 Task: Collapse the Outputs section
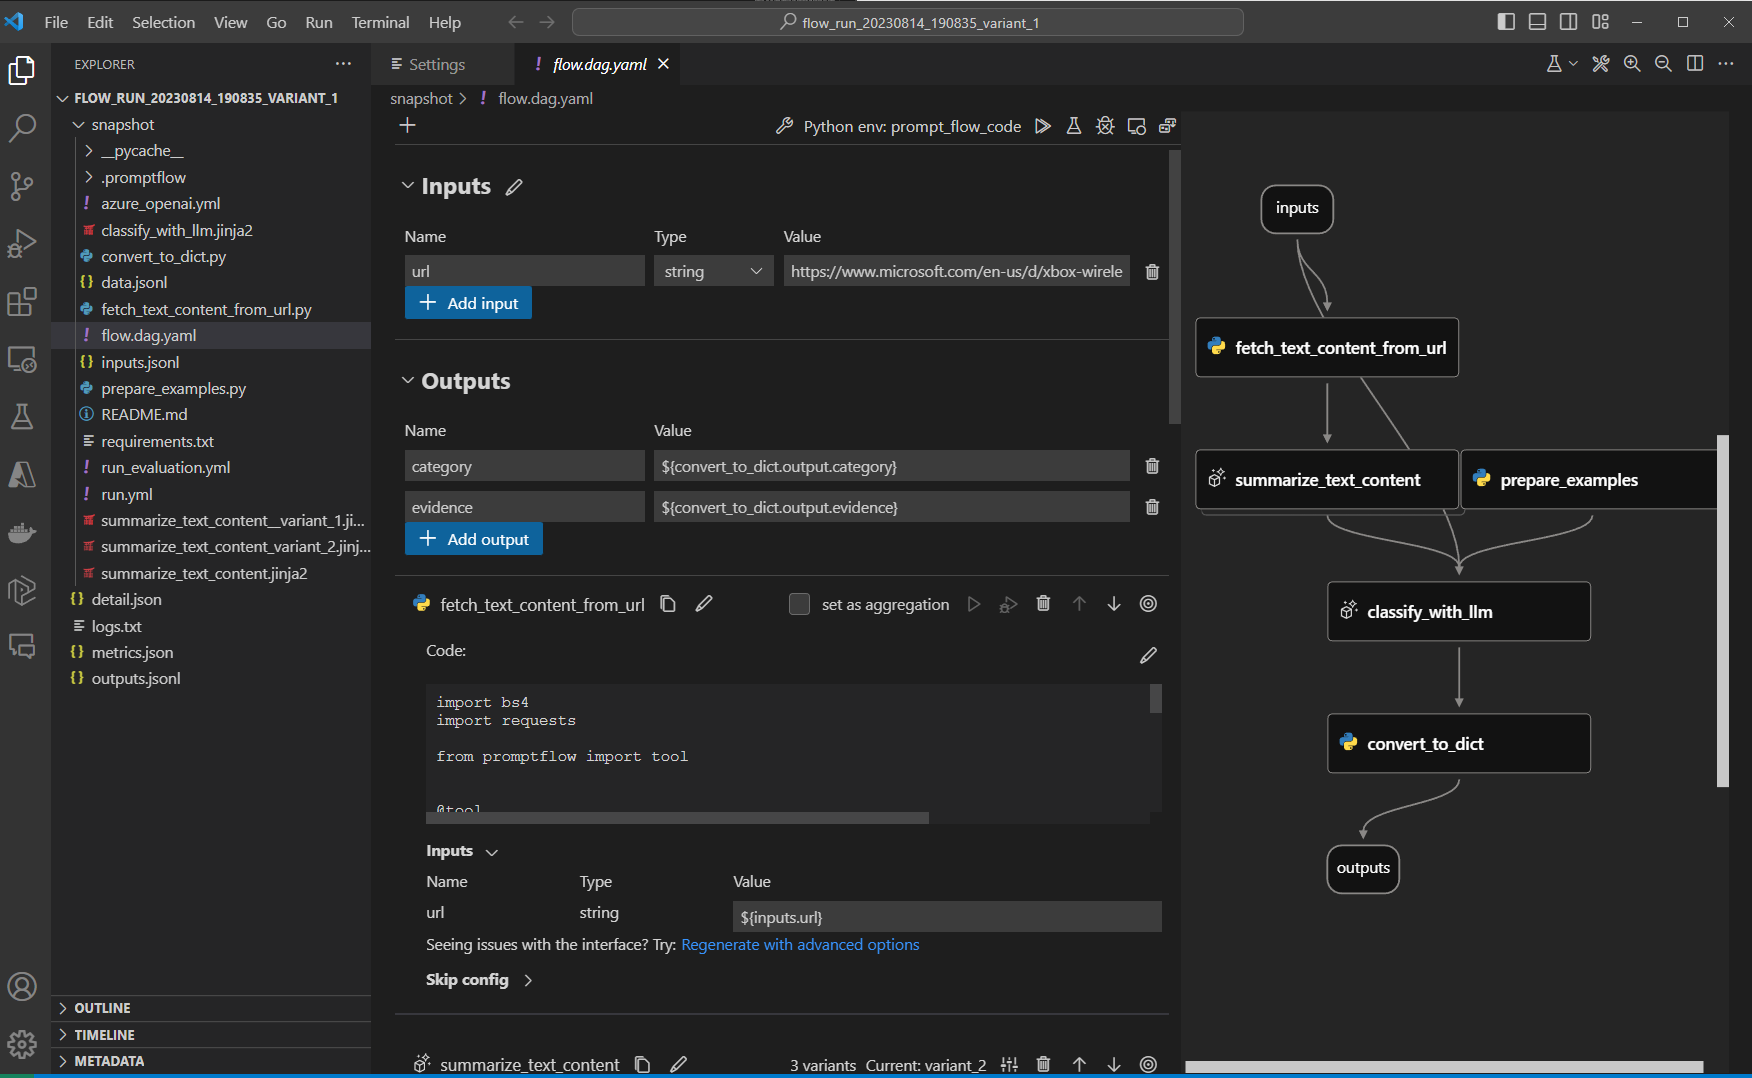click(x=408, y=381)
